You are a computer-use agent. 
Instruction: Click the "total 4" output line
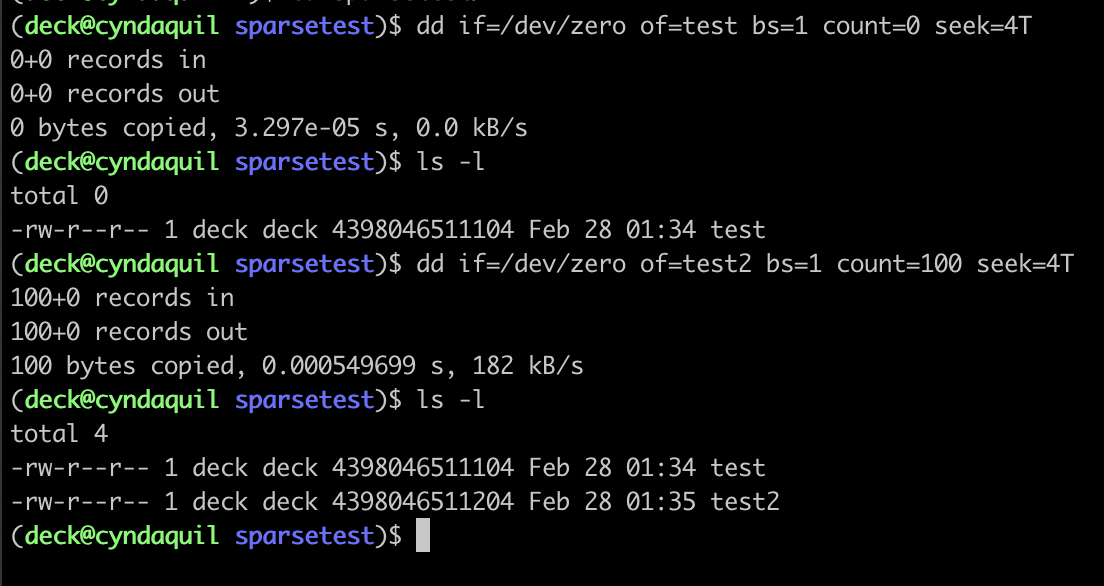[x=59, y=434]
